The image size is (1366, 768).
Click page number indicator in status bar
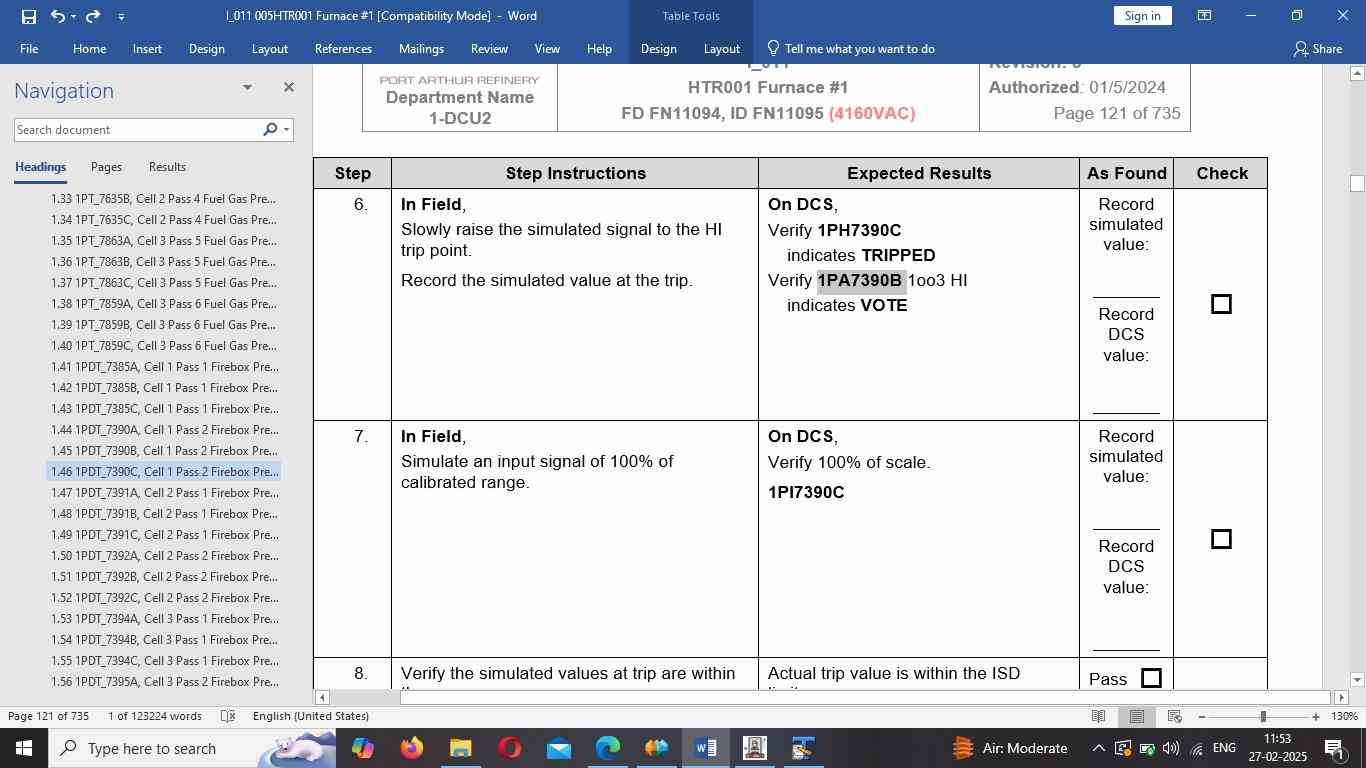click(x=48, y=716)
